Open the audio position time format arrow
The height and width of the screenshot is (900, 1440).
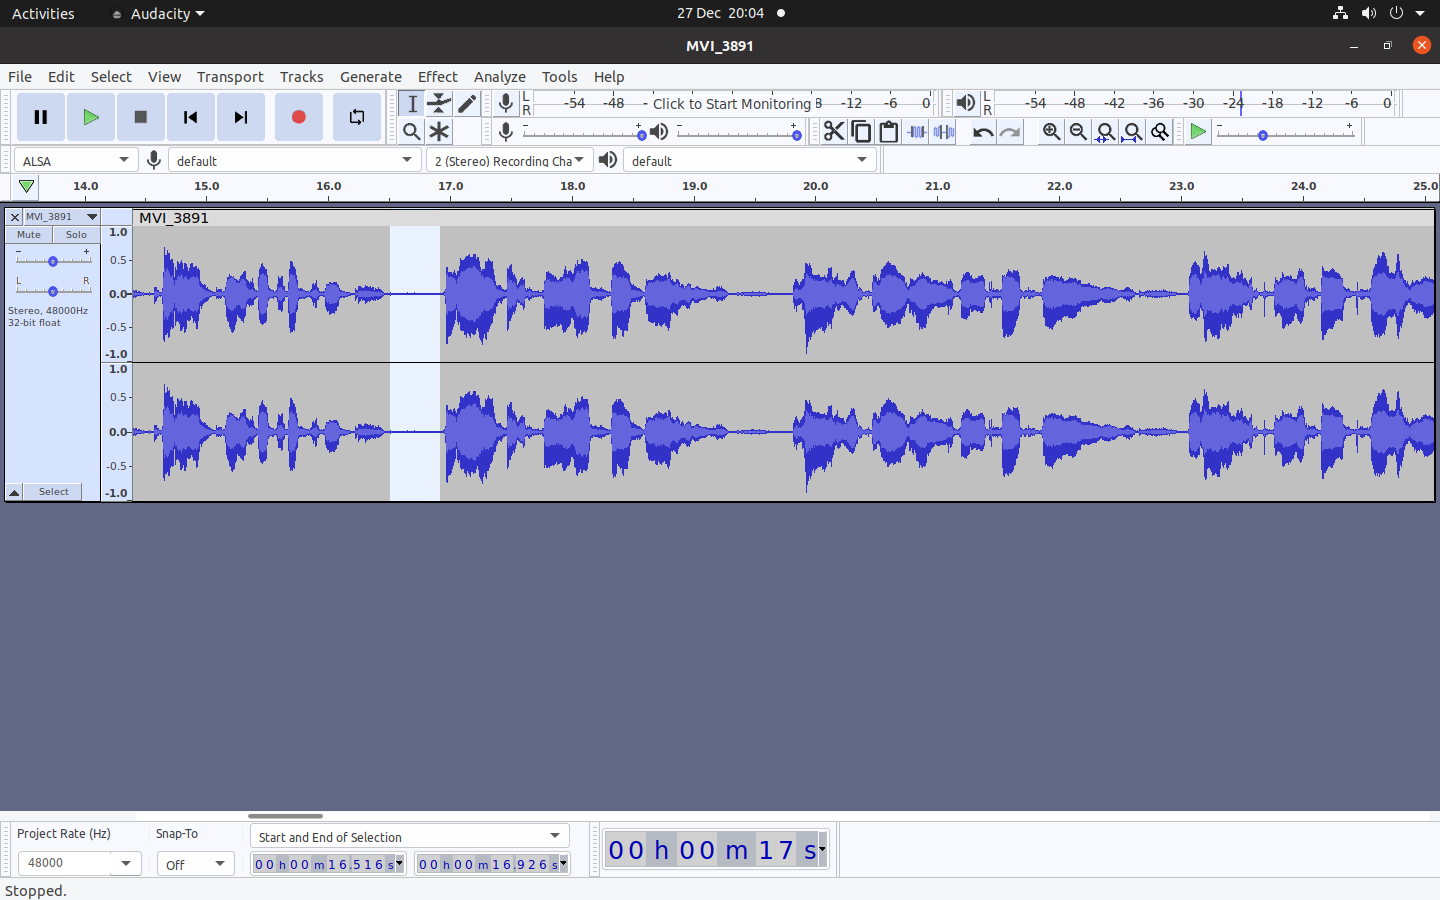tap(822, 850)
